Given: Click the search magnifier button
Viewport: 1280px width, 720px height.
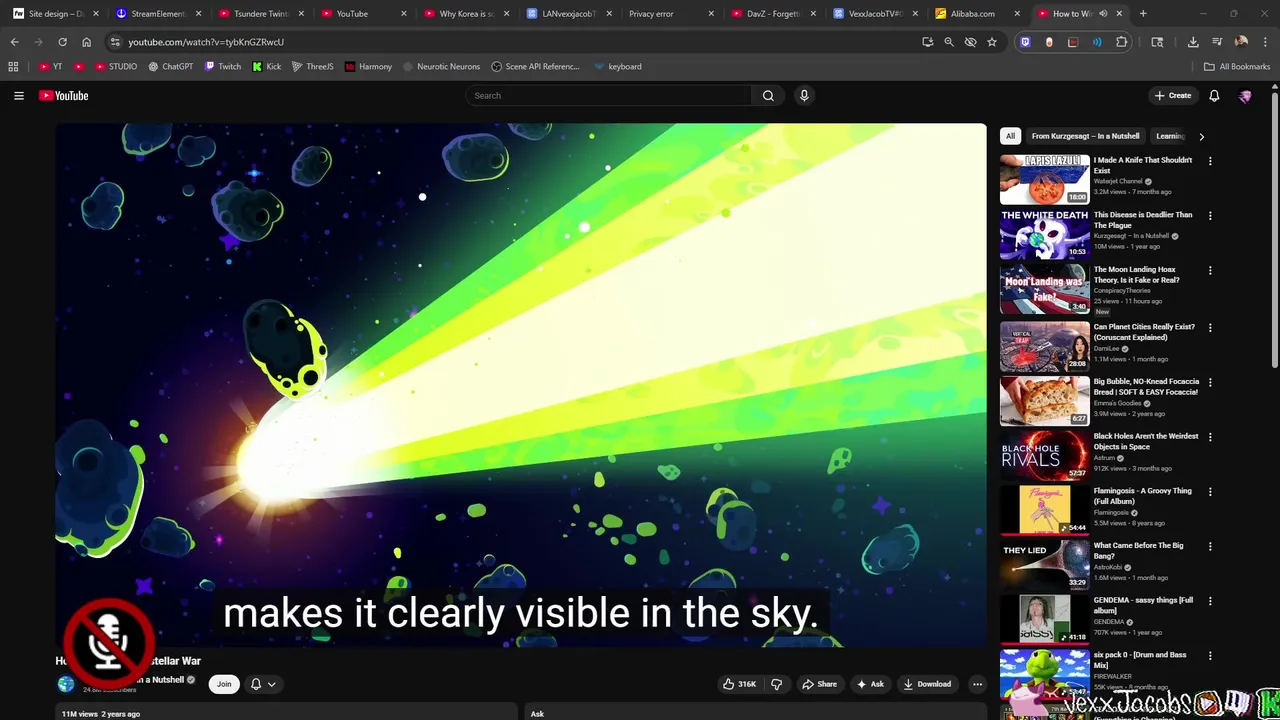Looking at the screenshot, I should click(768, 95).
